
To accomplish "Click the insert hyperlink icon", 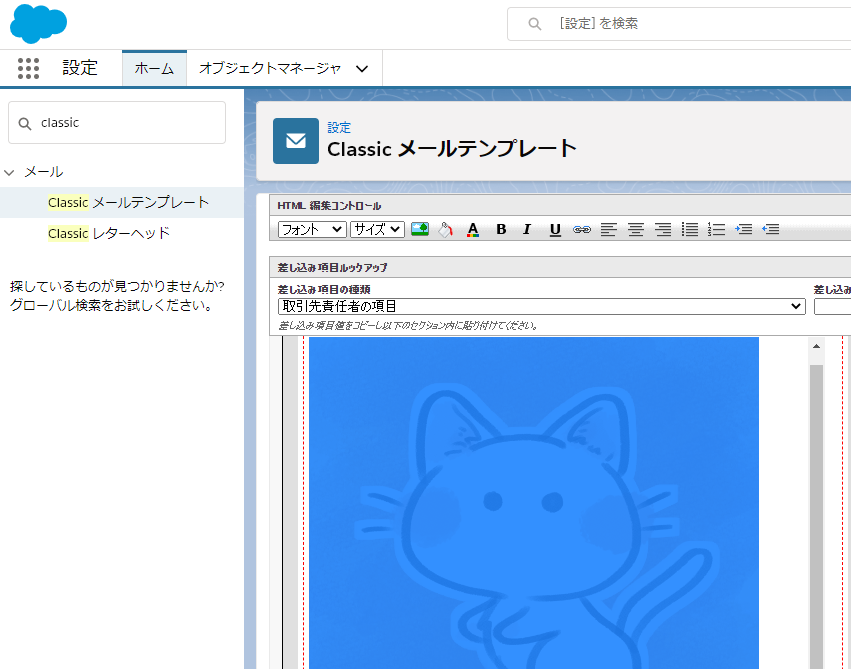I will (582, 229).
